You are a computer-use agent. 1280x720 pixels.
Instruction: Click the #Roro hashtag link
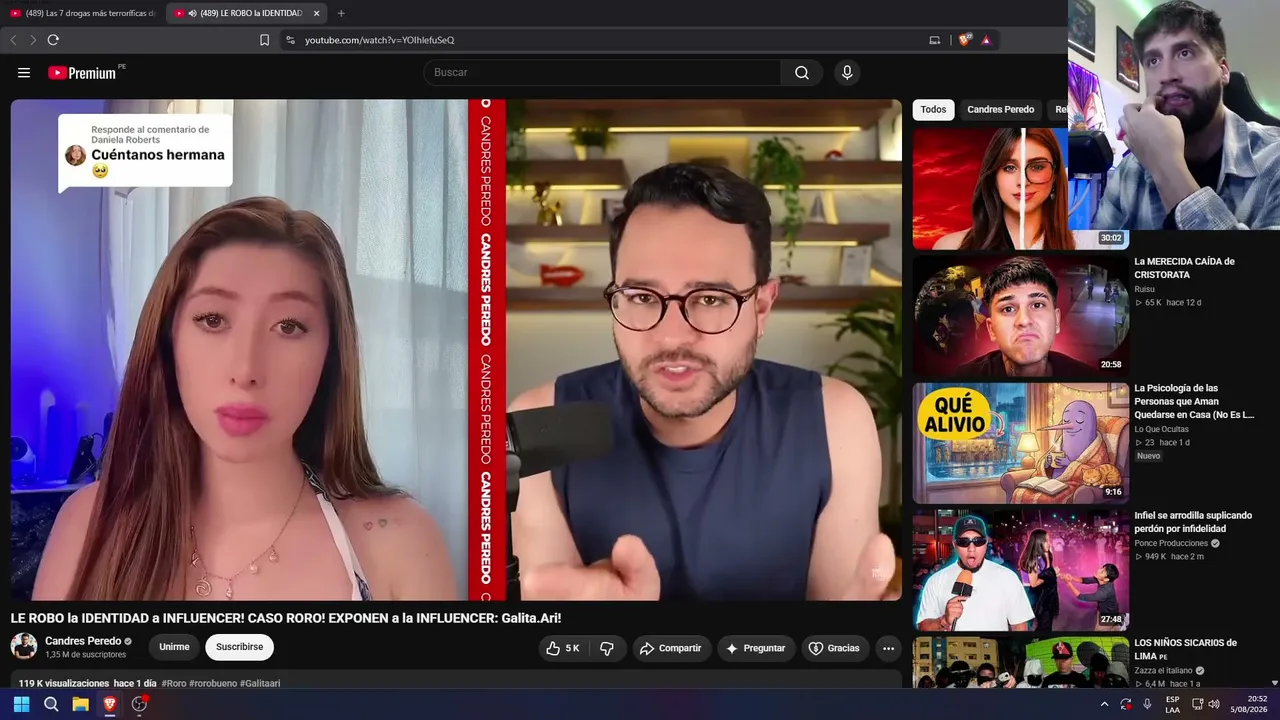point(174,684)
